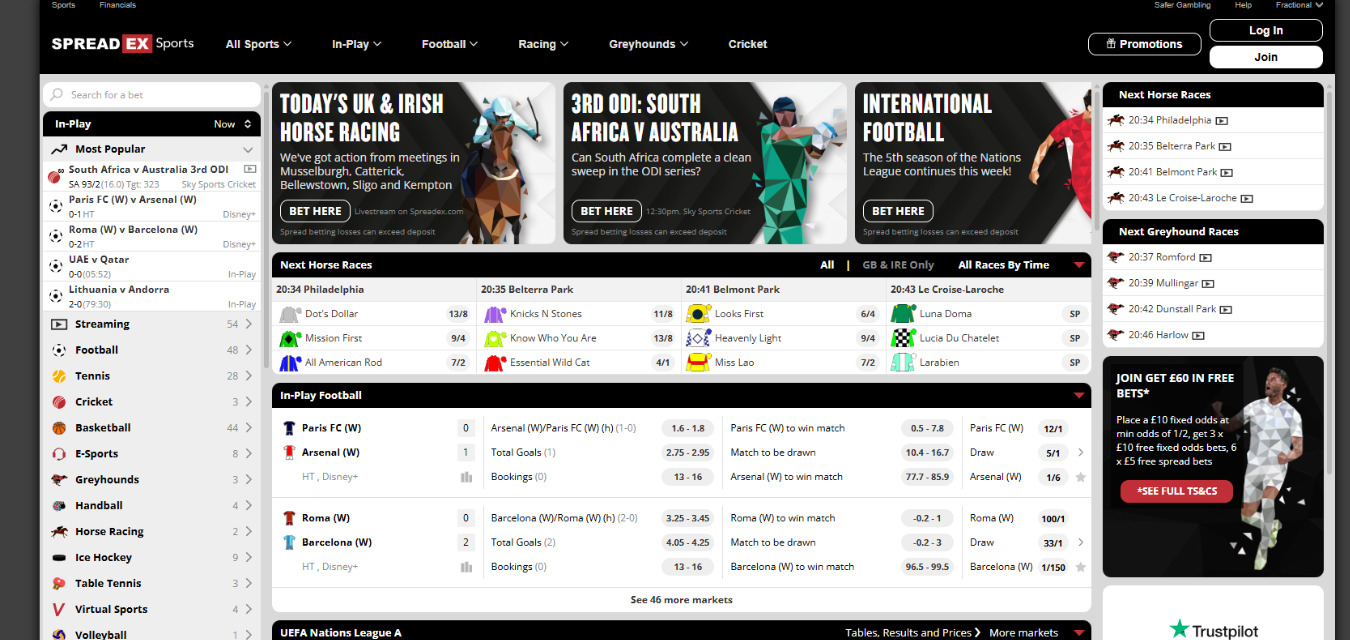The height and width of the screenshot is (640, 1350).
Task: Favourite the Paris FC v Arsenal match star
Action: [x=1080, y=477]
